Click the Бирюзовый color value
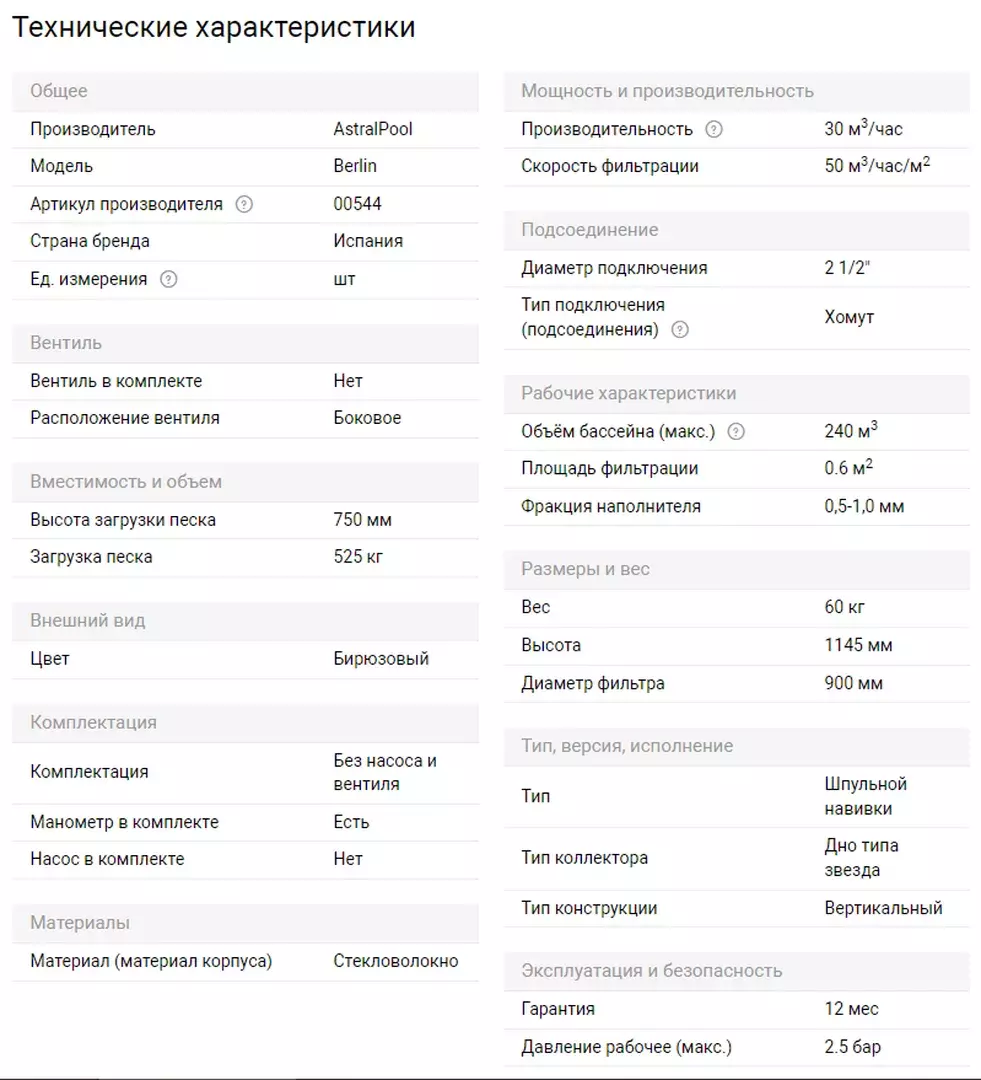The width and height of the screenshot is (981, 1080). coord(381,658)
